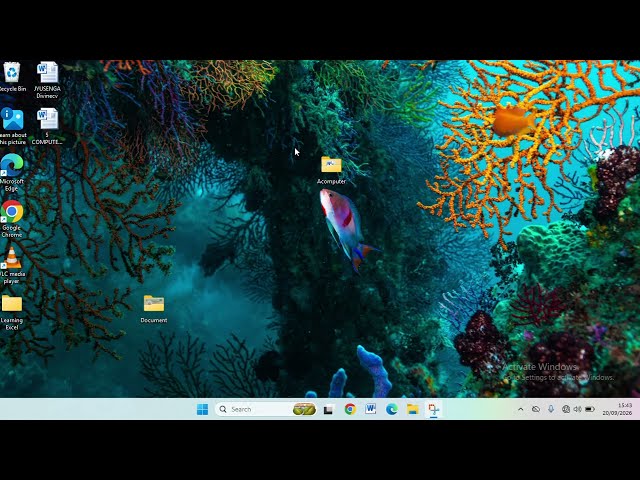Select the Recycle Bin desktop icon
640x480 pixels.
12,77
